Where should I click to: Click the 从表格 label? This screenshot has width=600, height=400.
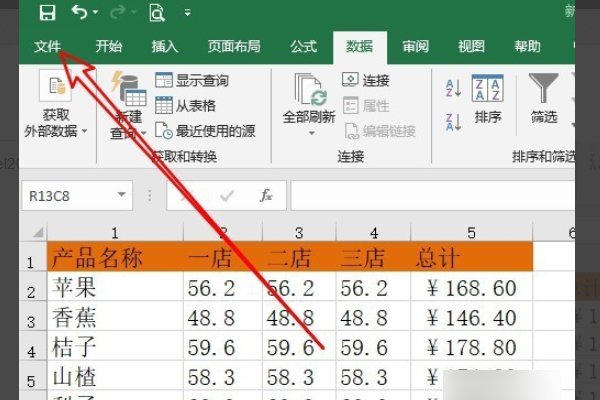click(196, 106)
